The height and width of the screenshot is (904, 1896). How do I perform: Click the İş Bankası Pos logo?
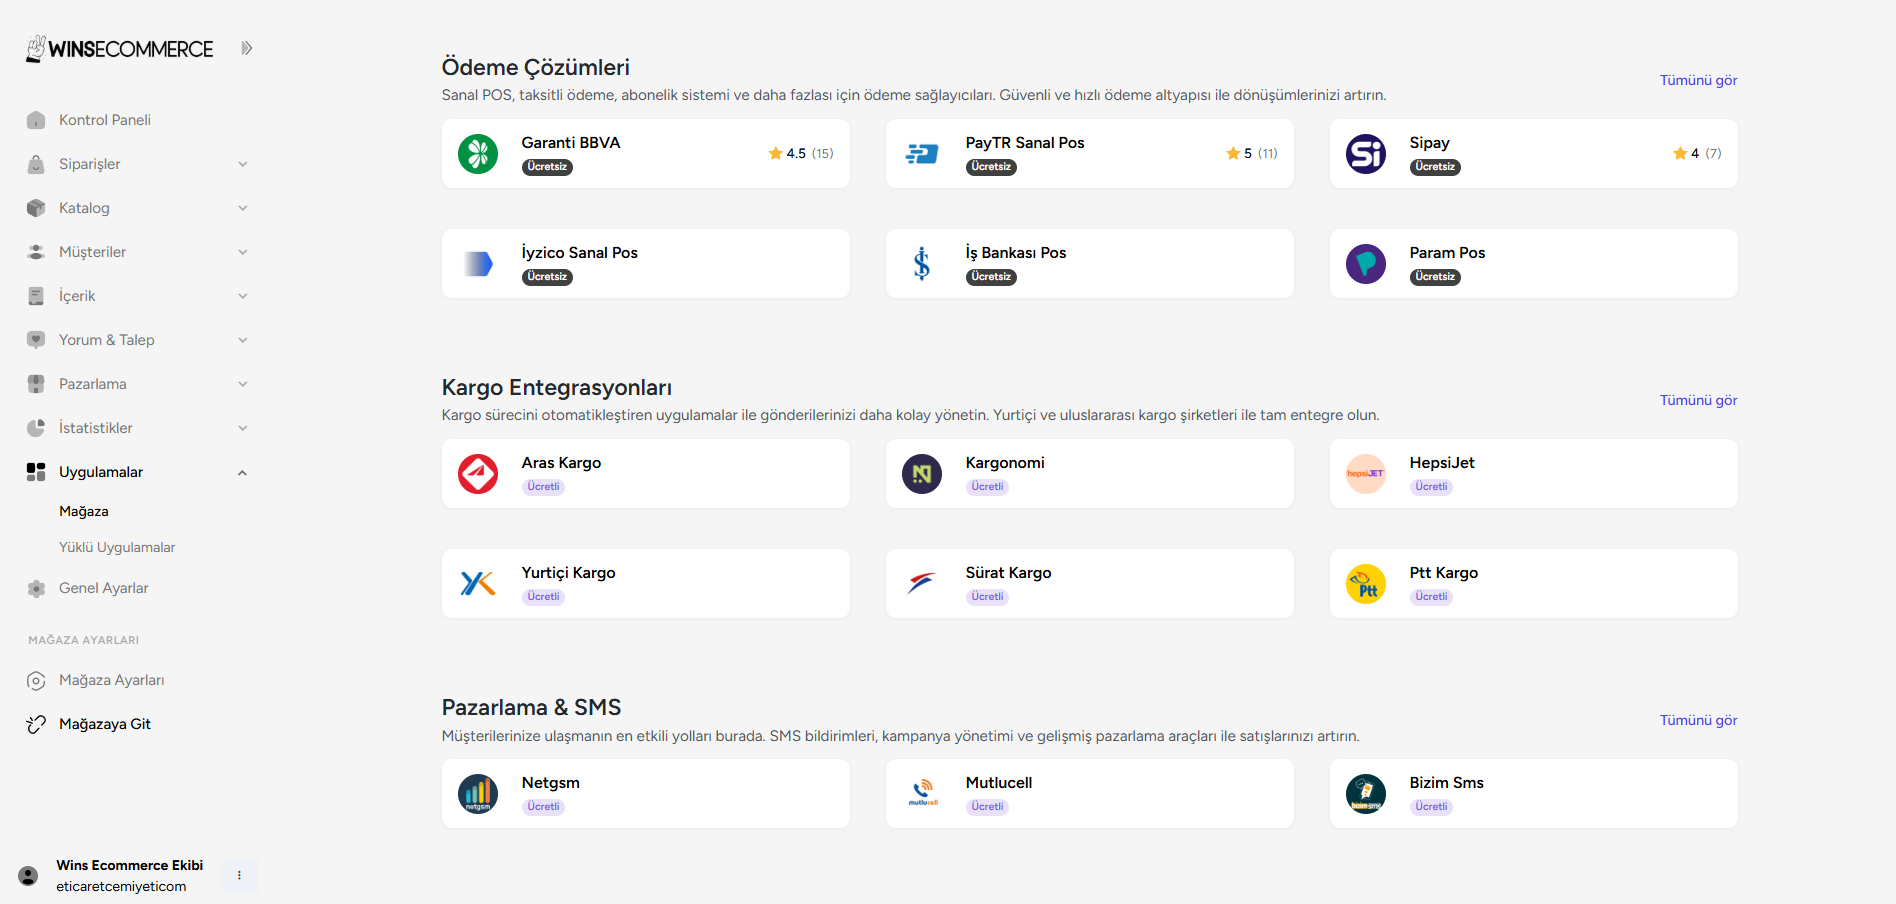tap(922, 264)
